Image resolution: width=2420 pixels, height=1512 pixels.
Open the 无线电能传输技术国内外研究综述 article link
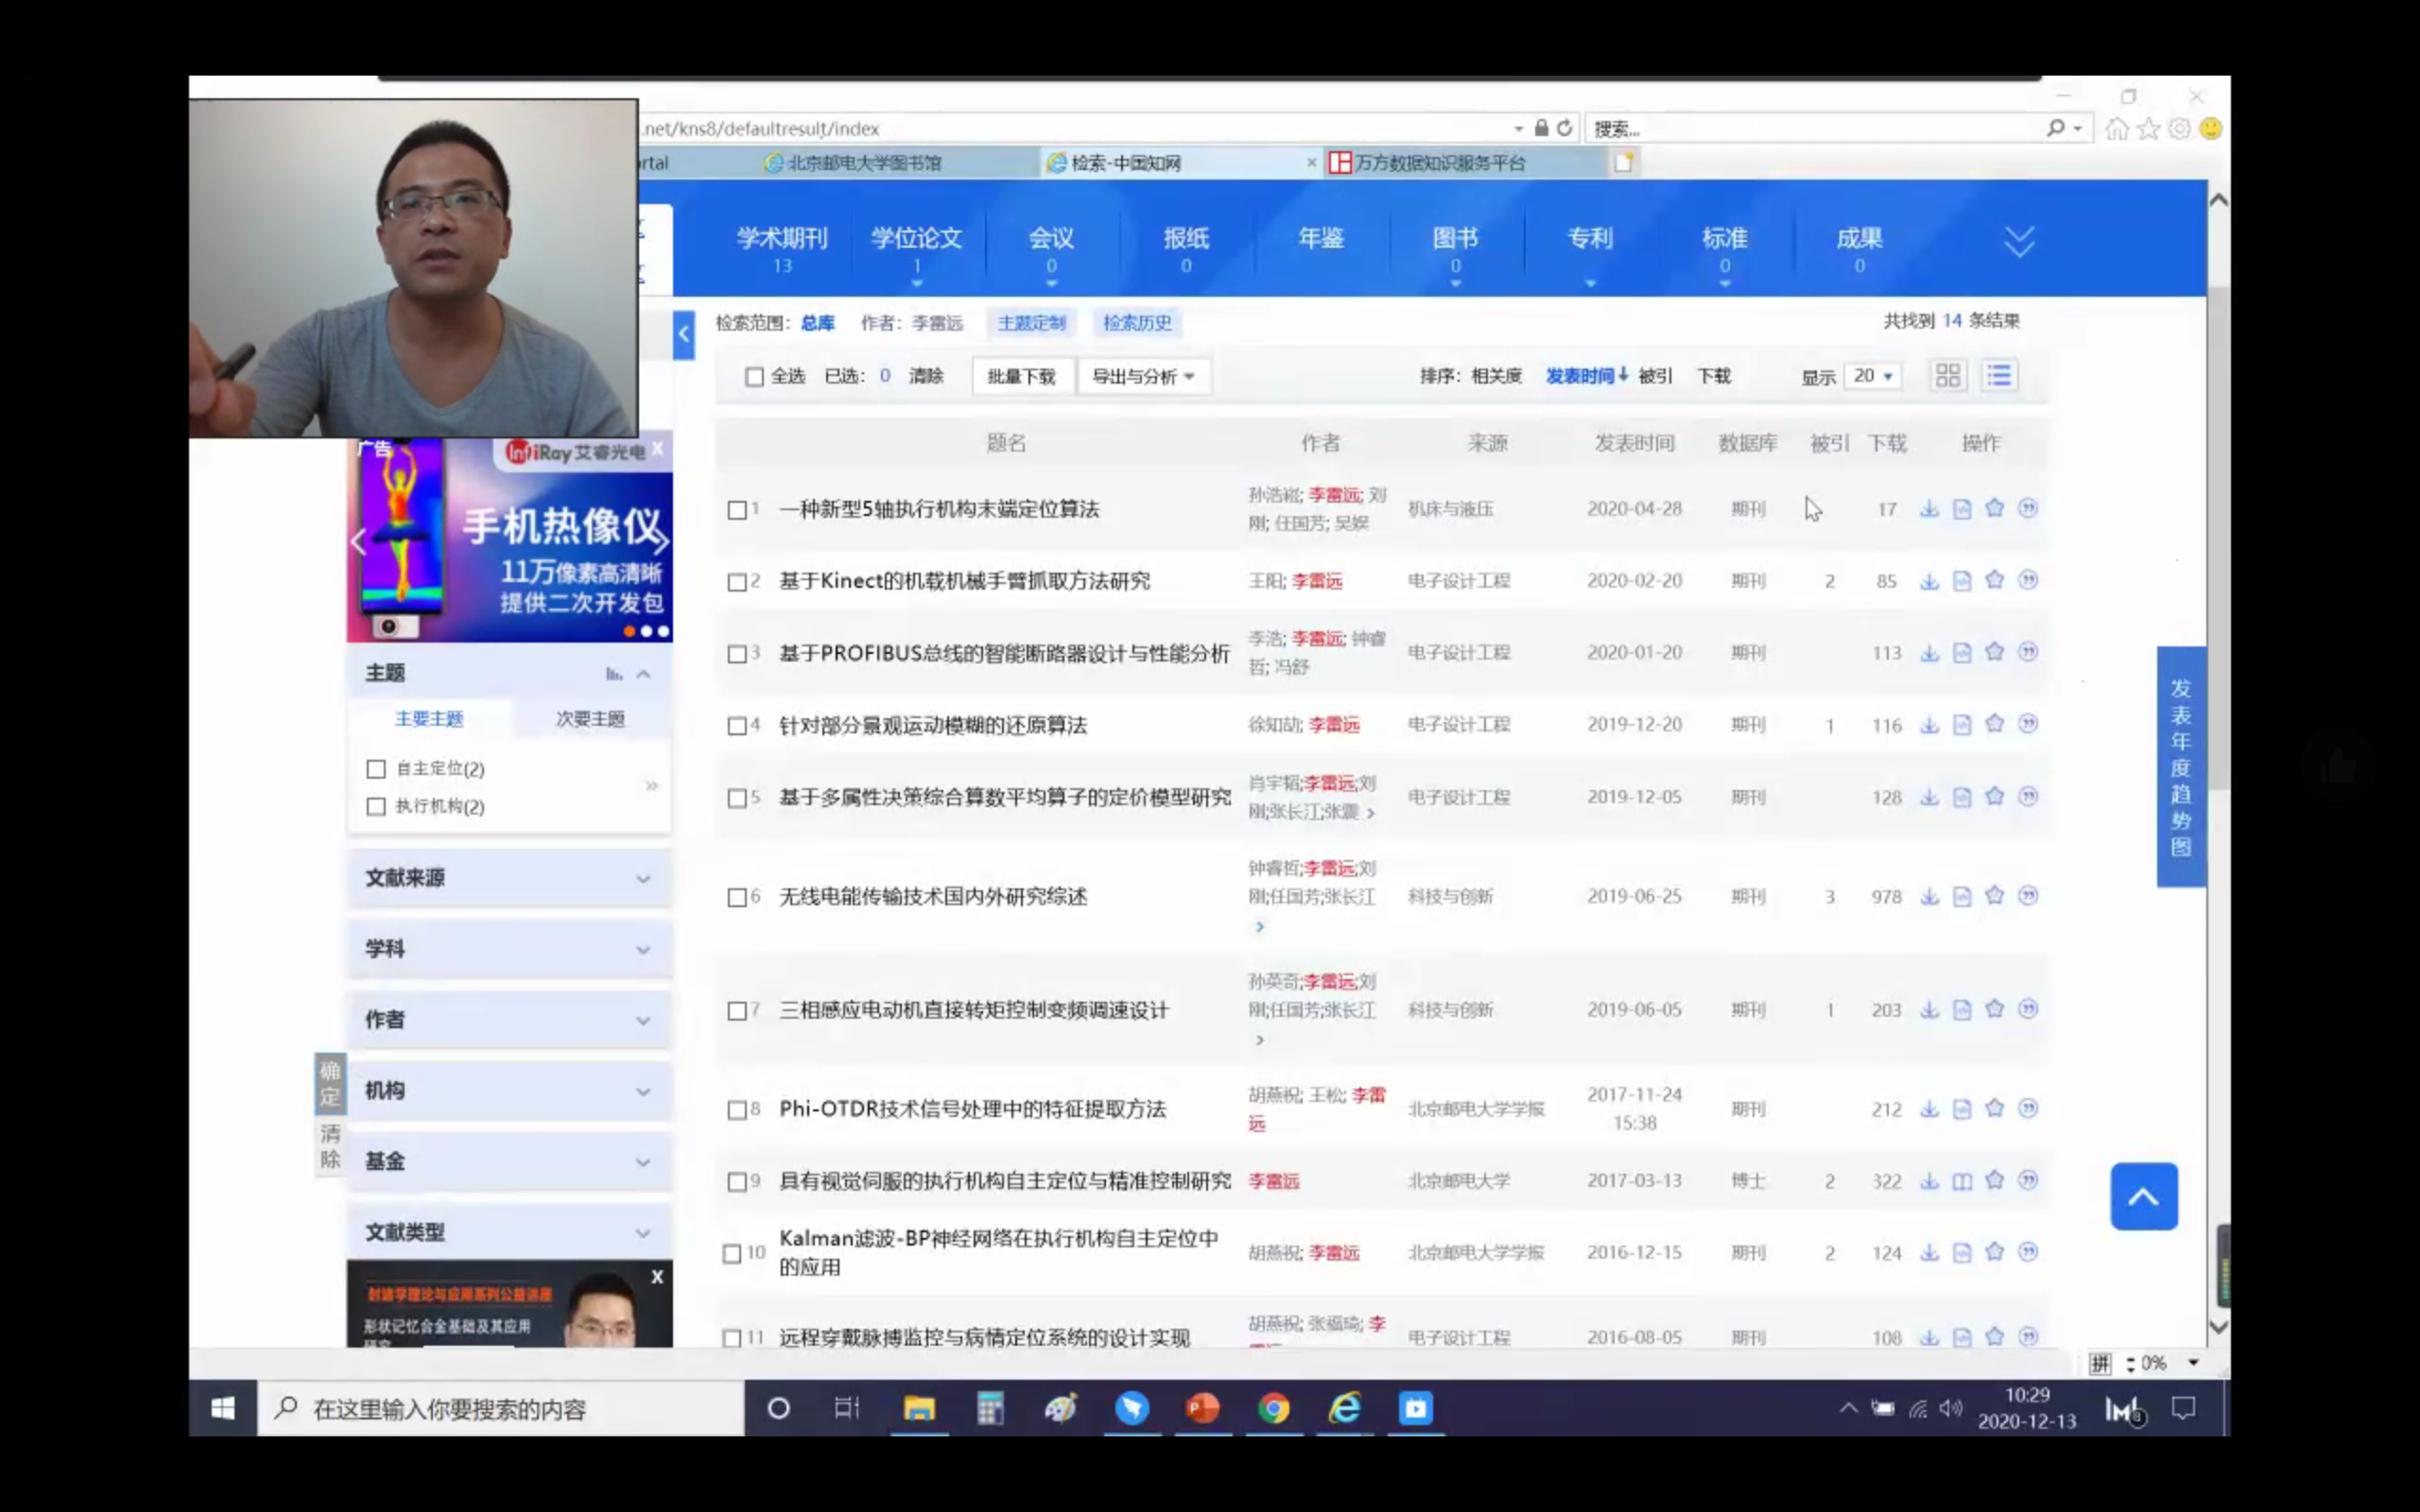click(x=932, y=897)
